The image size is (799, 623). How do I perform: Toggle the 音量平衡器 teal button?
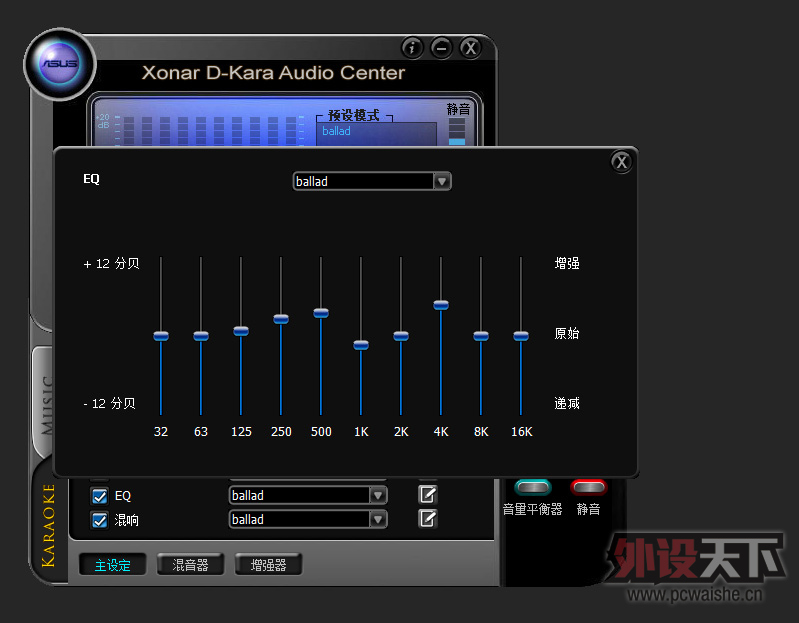tap(533, 487)
